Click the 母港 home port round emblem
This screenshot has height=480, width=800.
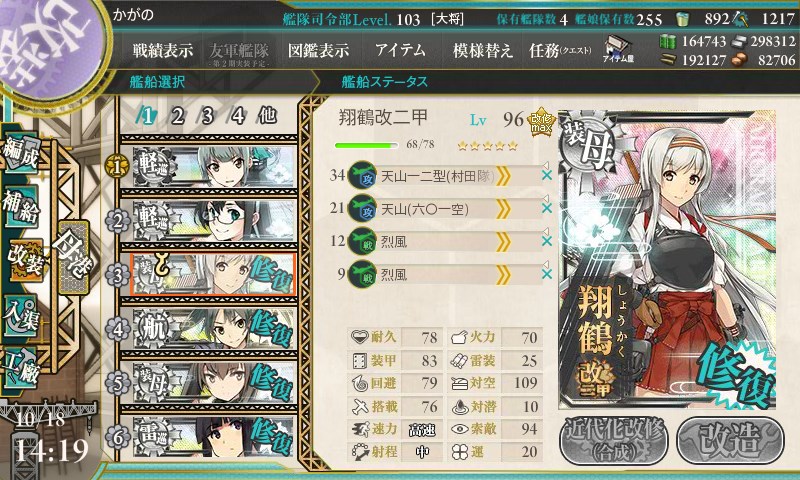[x=50, y=48]
